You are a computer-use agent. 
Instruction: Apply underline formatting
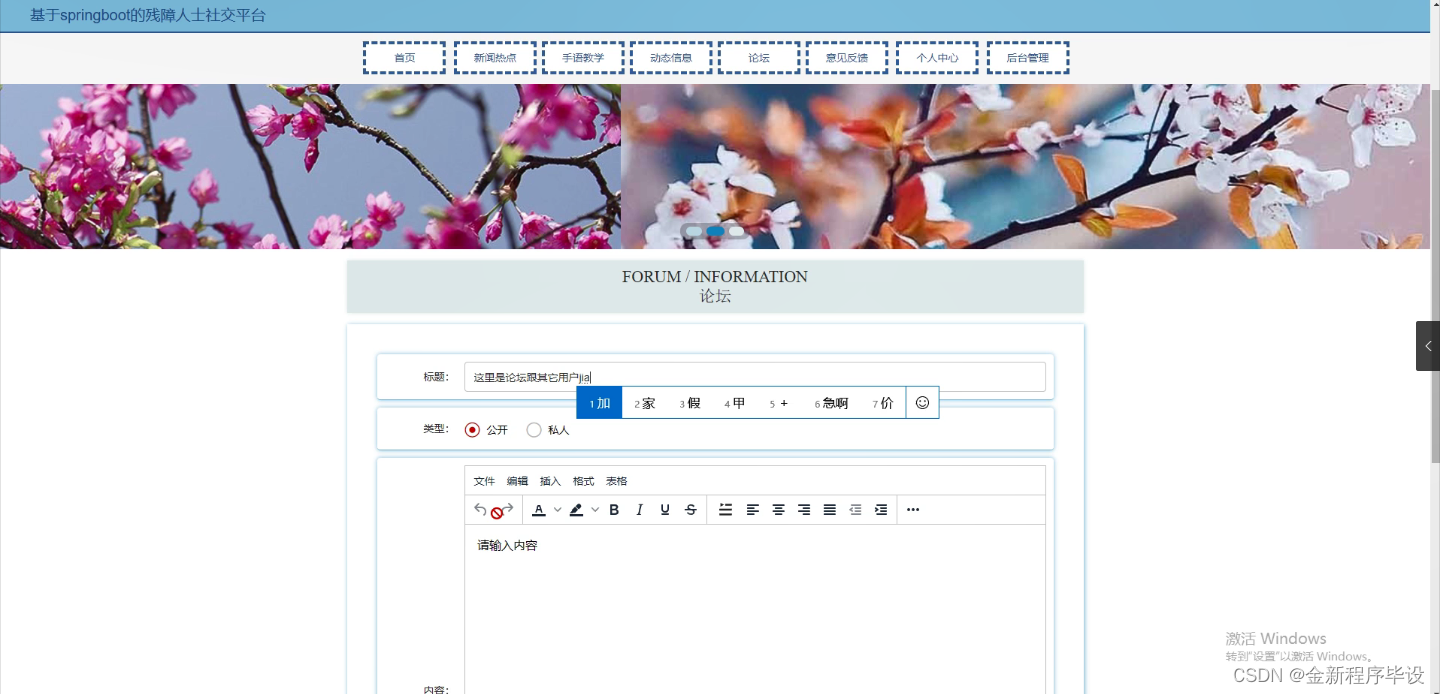pos(665,509)
